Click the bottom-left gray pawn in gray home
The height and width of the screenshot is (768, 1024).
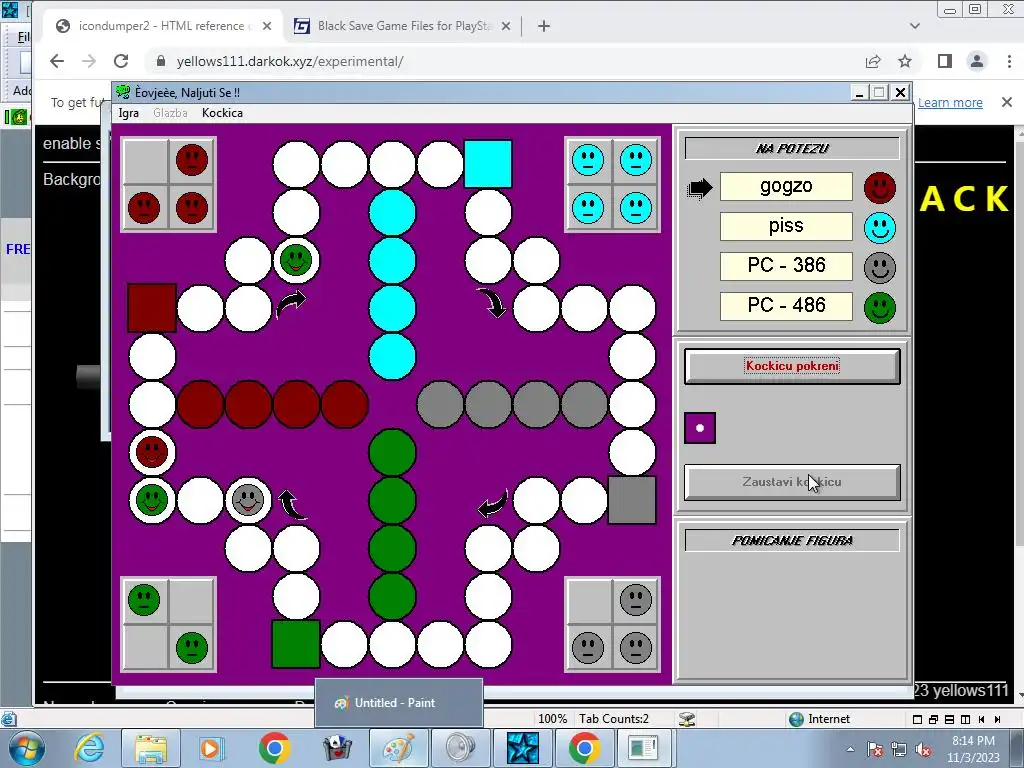(x=588, y=648)
